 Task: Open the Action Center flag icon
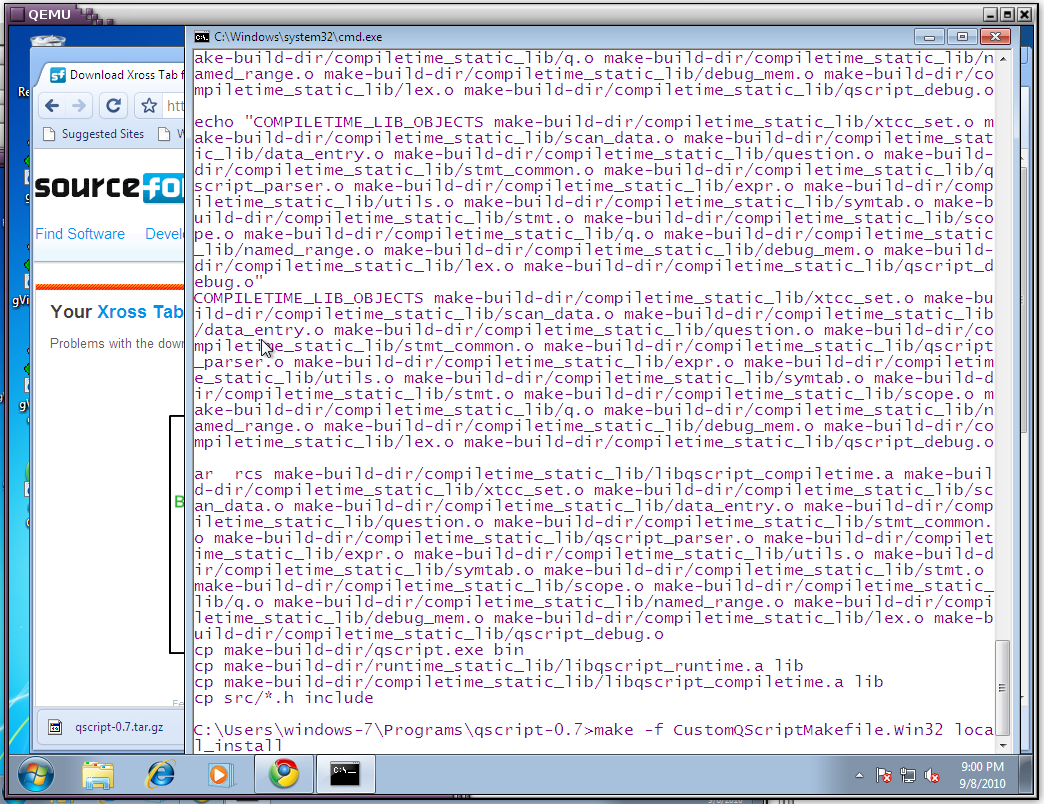884,775
